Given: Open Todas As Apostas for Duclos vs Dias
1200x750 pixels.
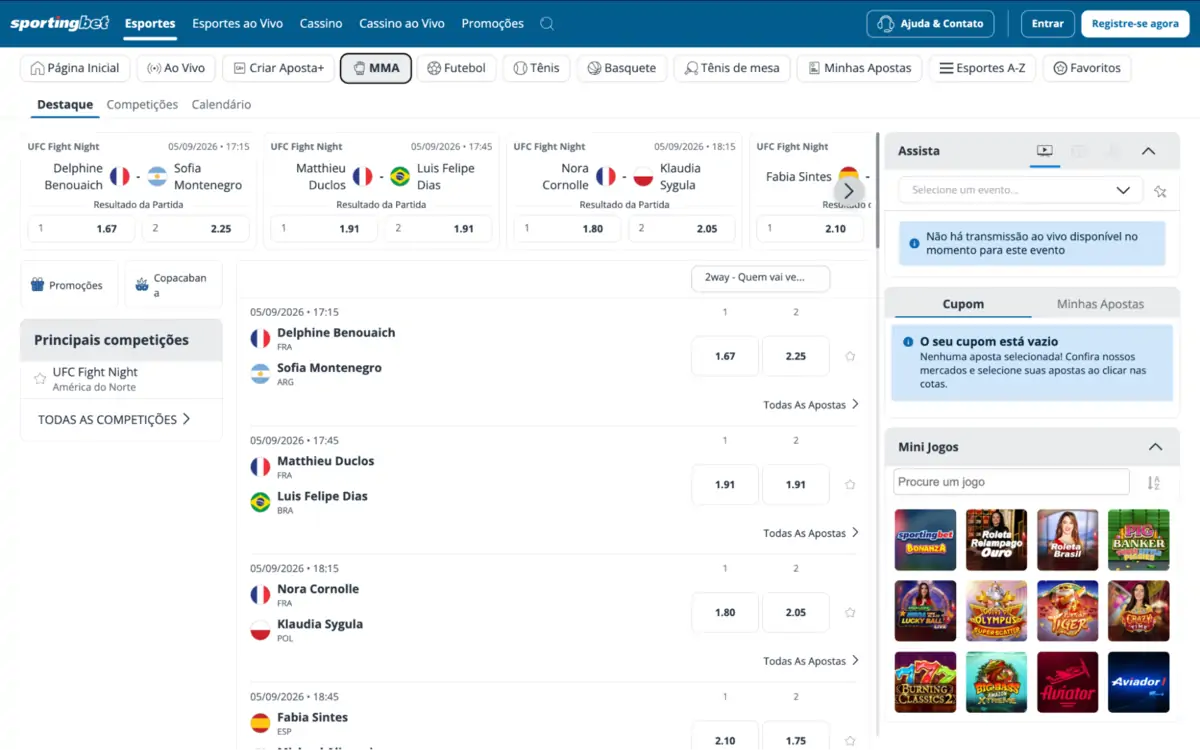Looking at the screenshot, I should click(x=811, y=533).
